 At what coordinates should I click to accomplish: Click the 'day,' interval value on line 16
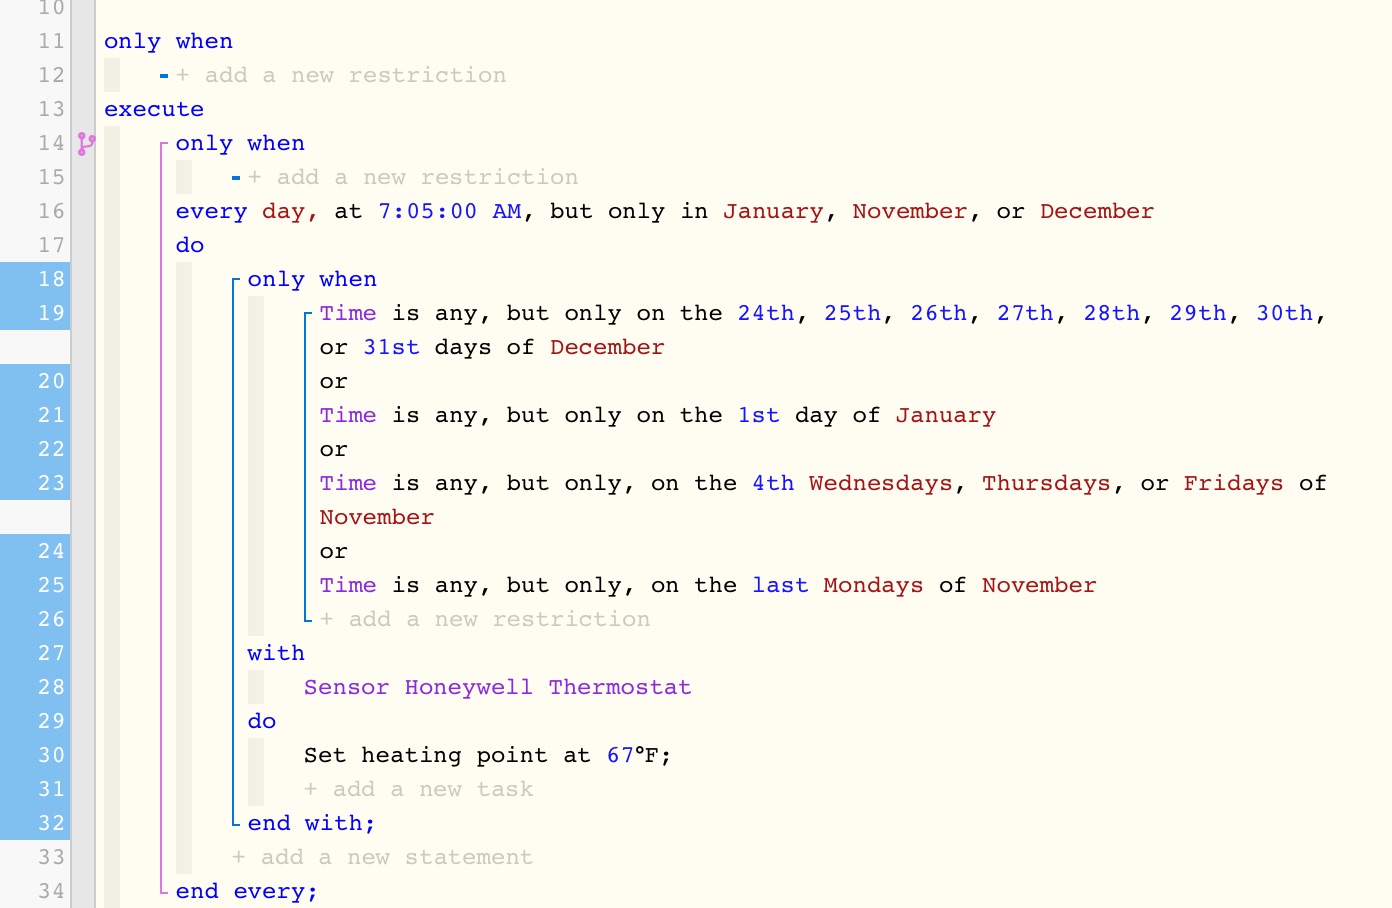290,211
